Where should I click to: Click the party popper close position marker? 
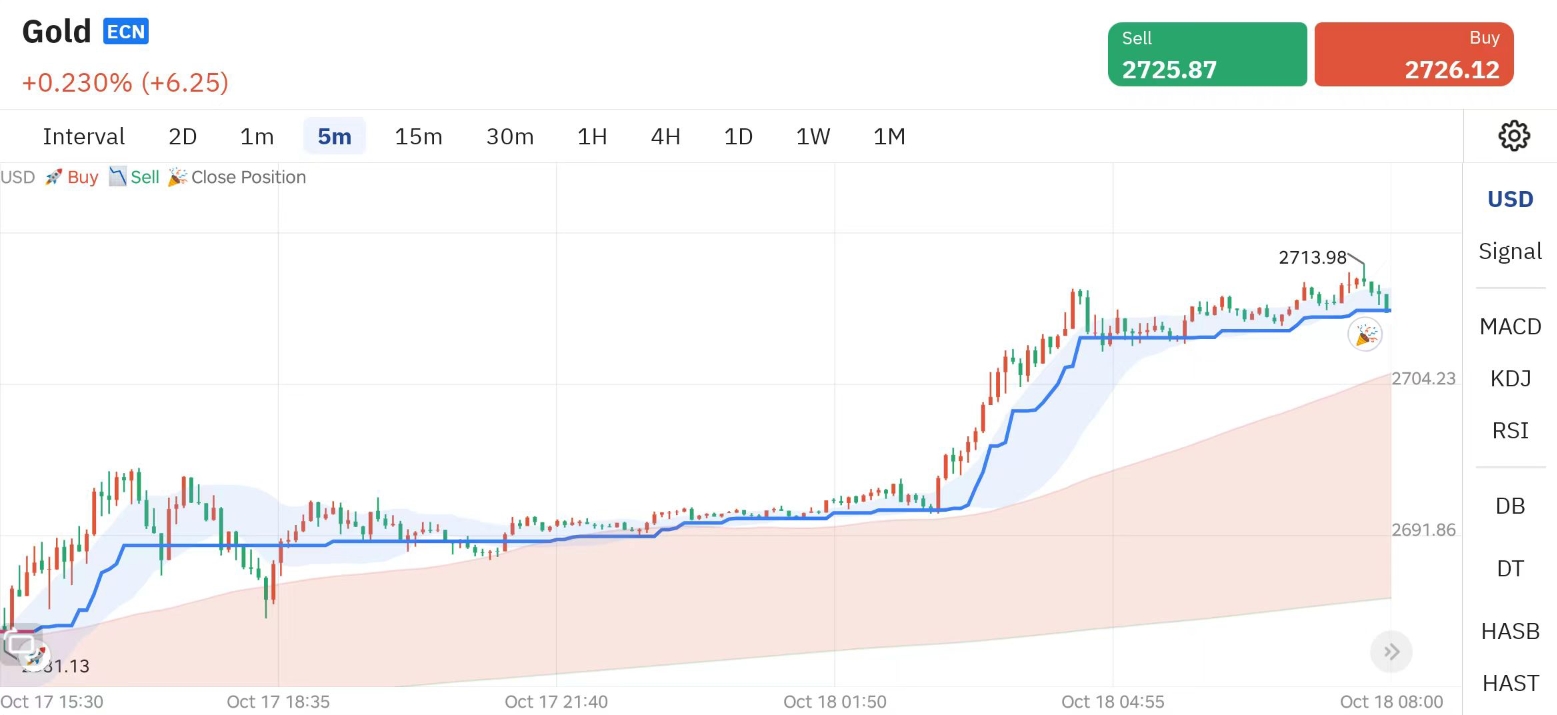tap(1364, 334)
